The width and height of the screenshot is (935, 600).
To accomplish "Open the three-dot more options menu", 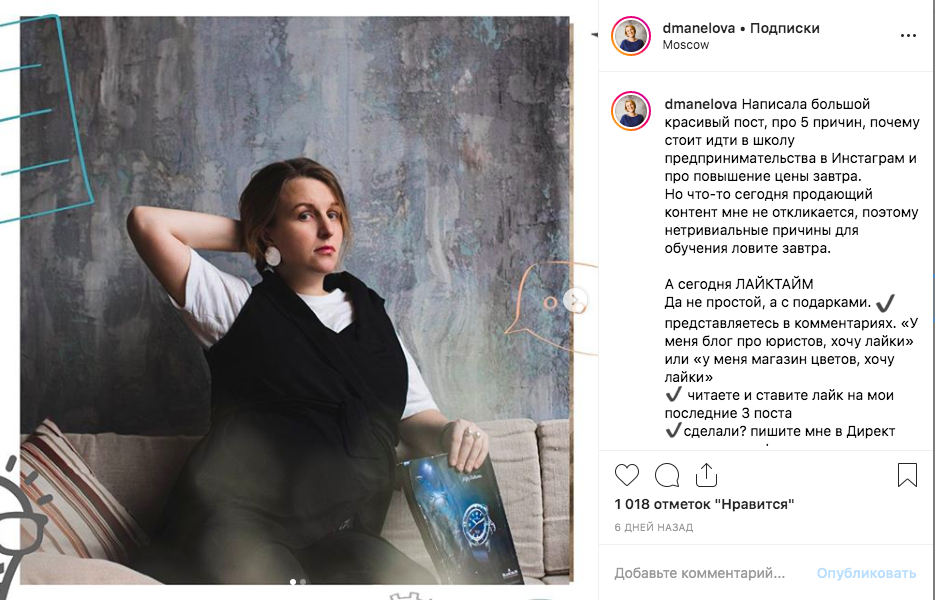I will 908,36.
